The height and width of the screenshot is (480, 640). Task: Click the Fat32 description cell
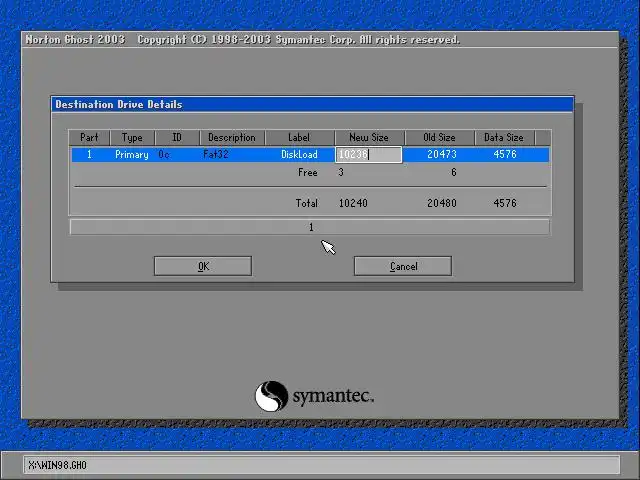tap(216, 154)
